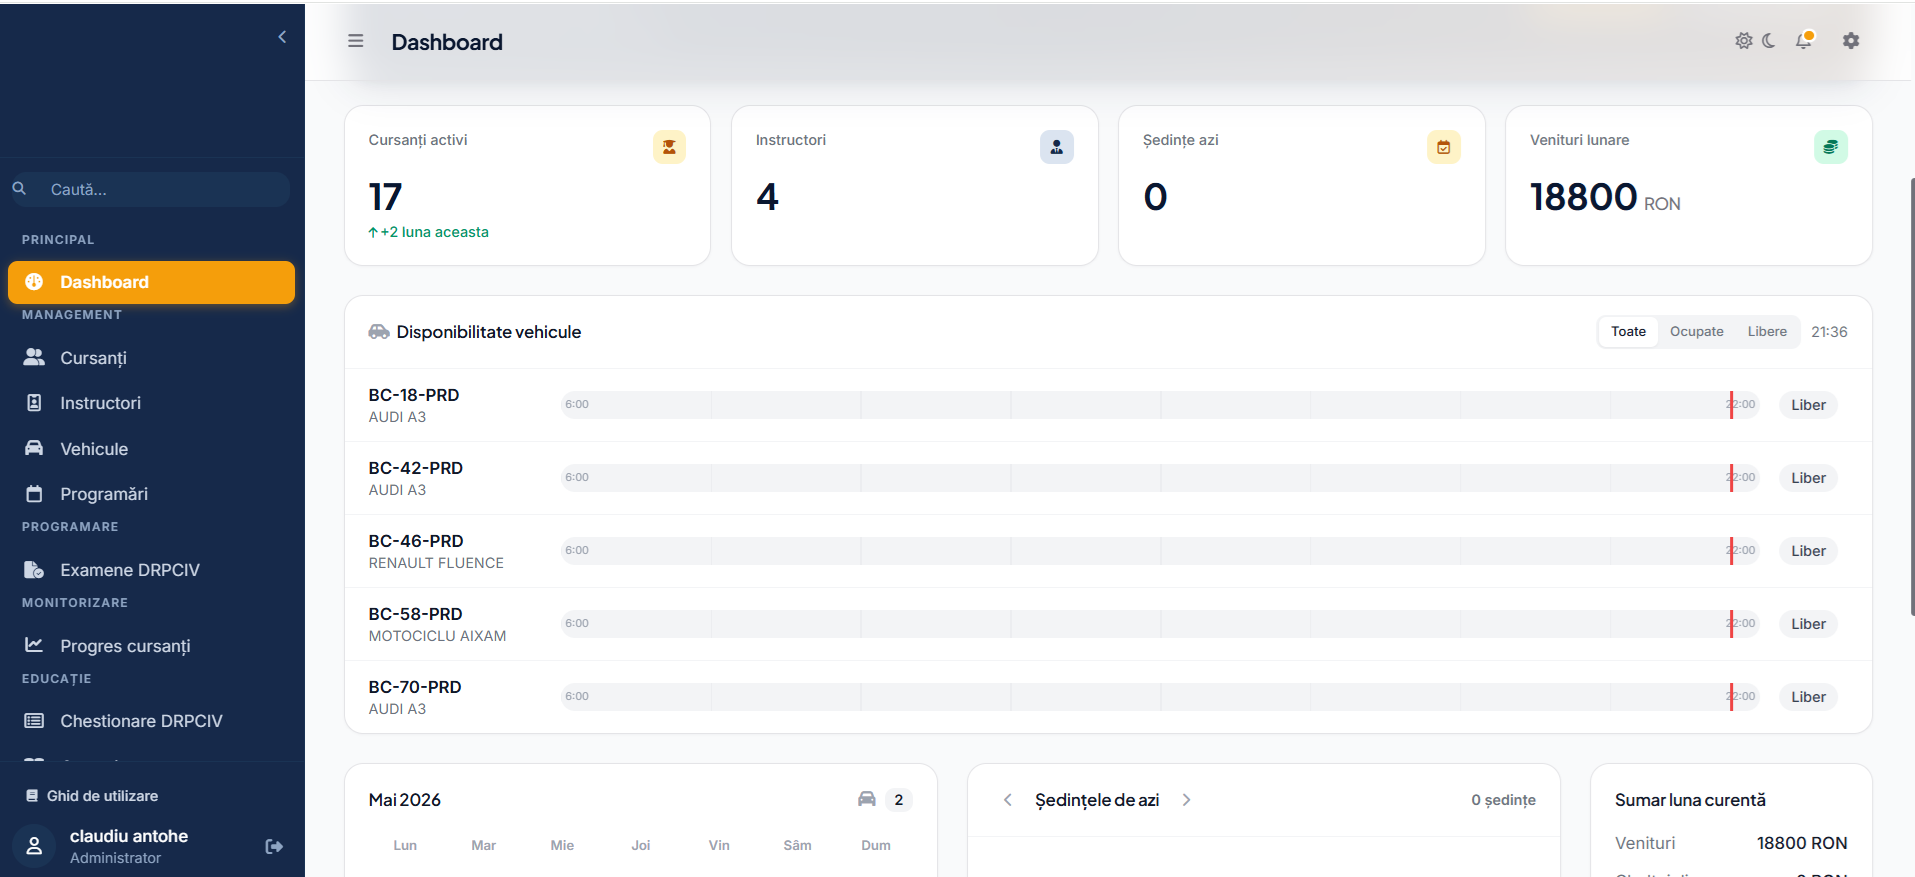
Task: Click the 21:36 current time label
Action: point(1829,332)
